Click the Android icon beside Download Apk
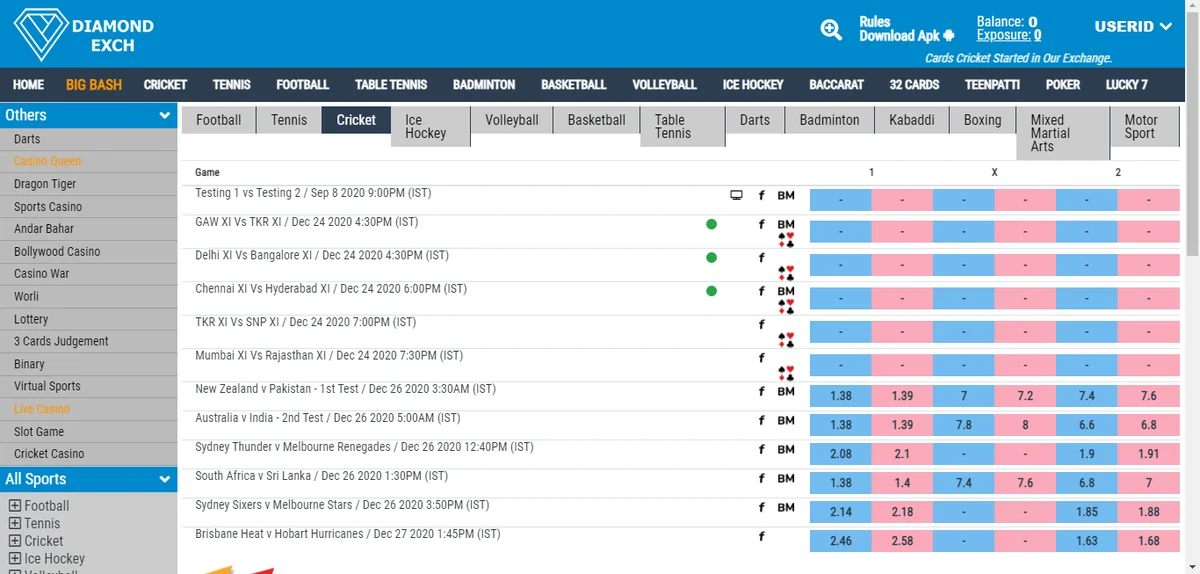This screenshot has height=574, width=1200. 949,35
